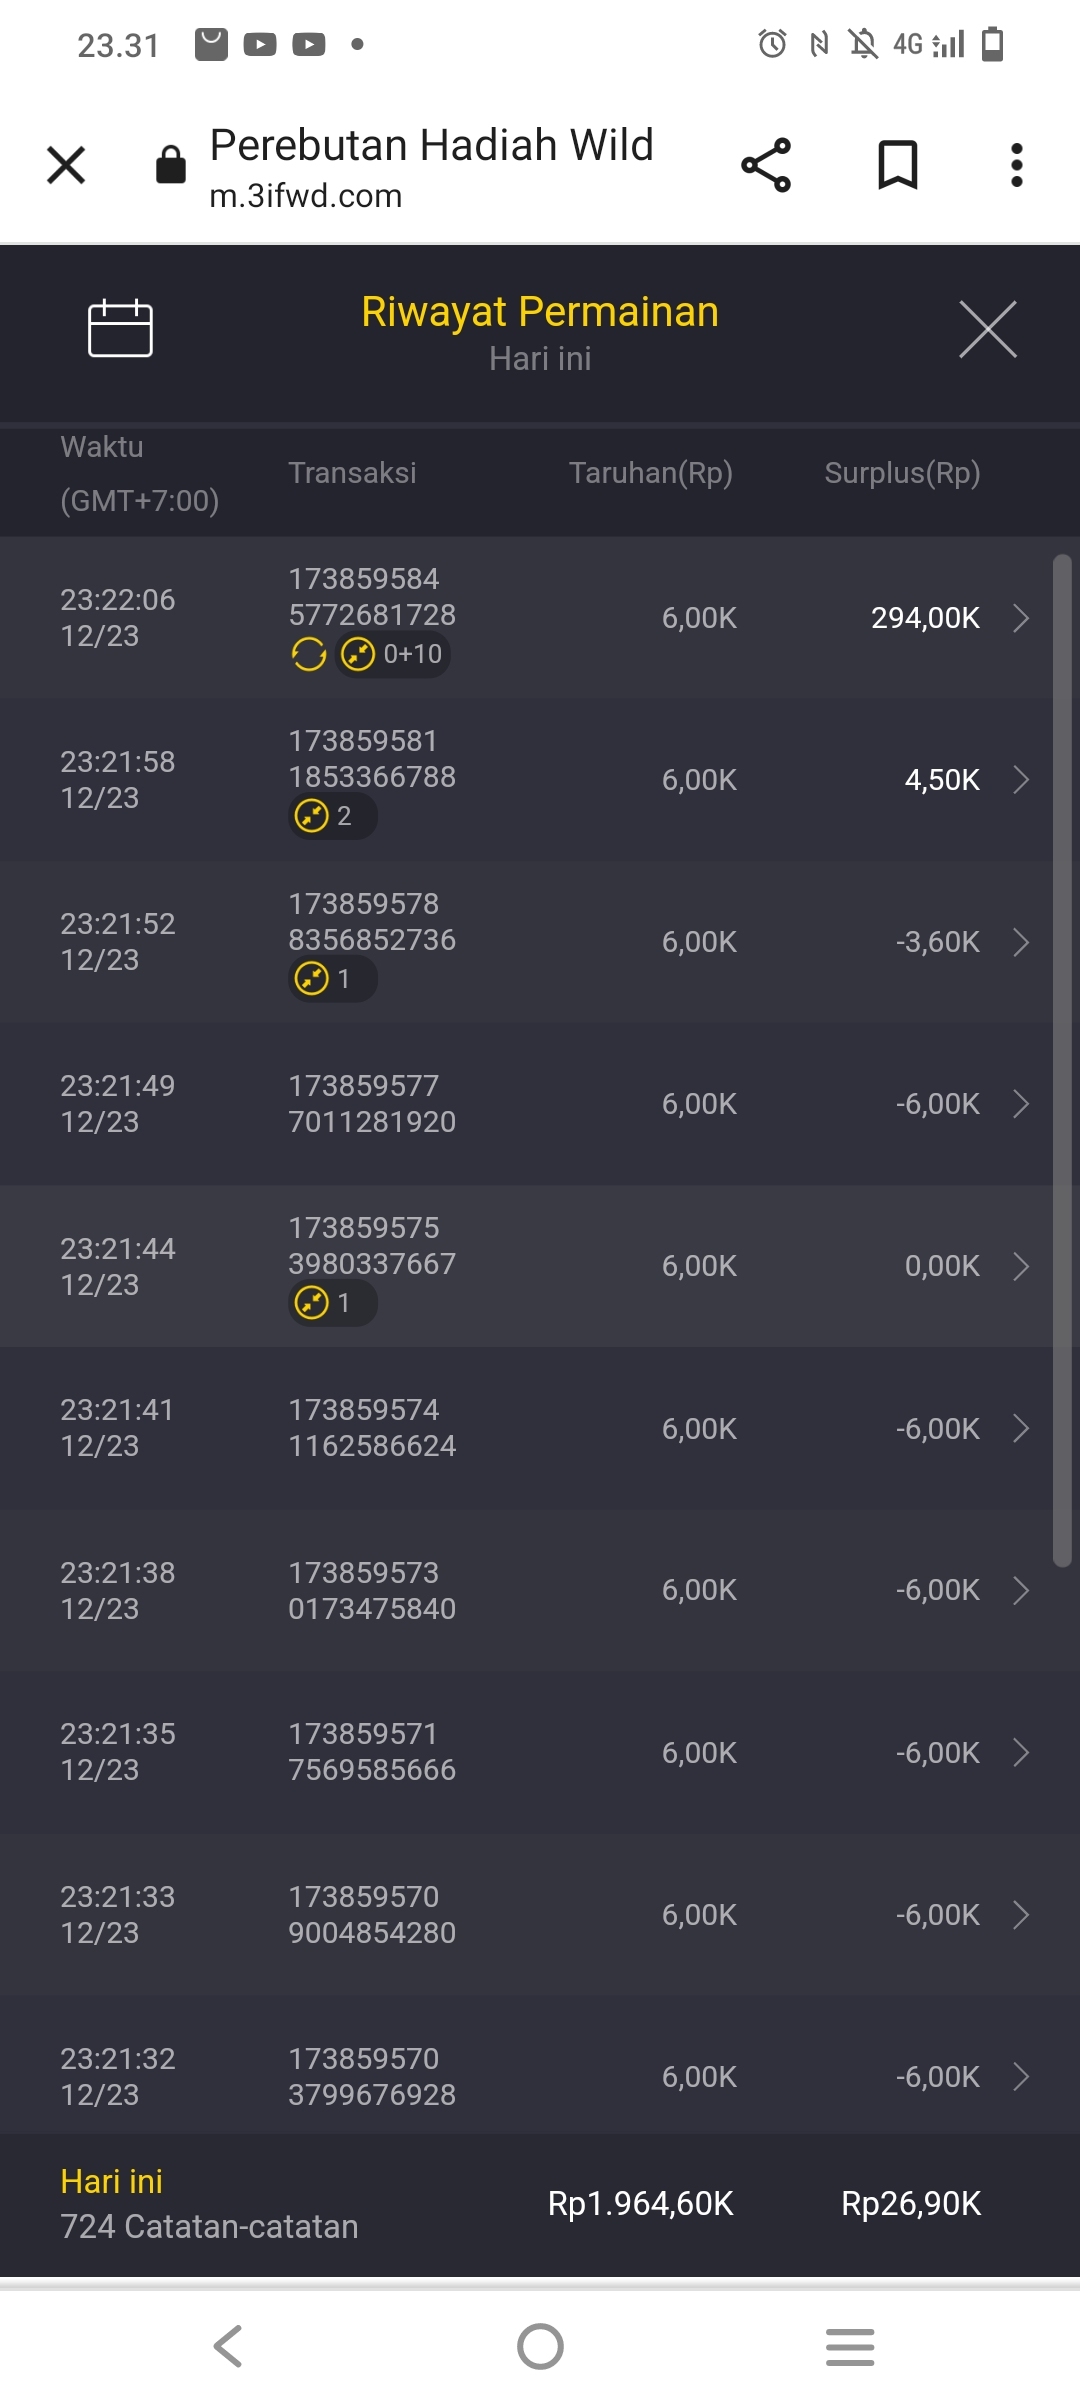Expand the 0,00K surplus entry
Viewport: 1080px width, 2404px height.
(1021, 1266)
